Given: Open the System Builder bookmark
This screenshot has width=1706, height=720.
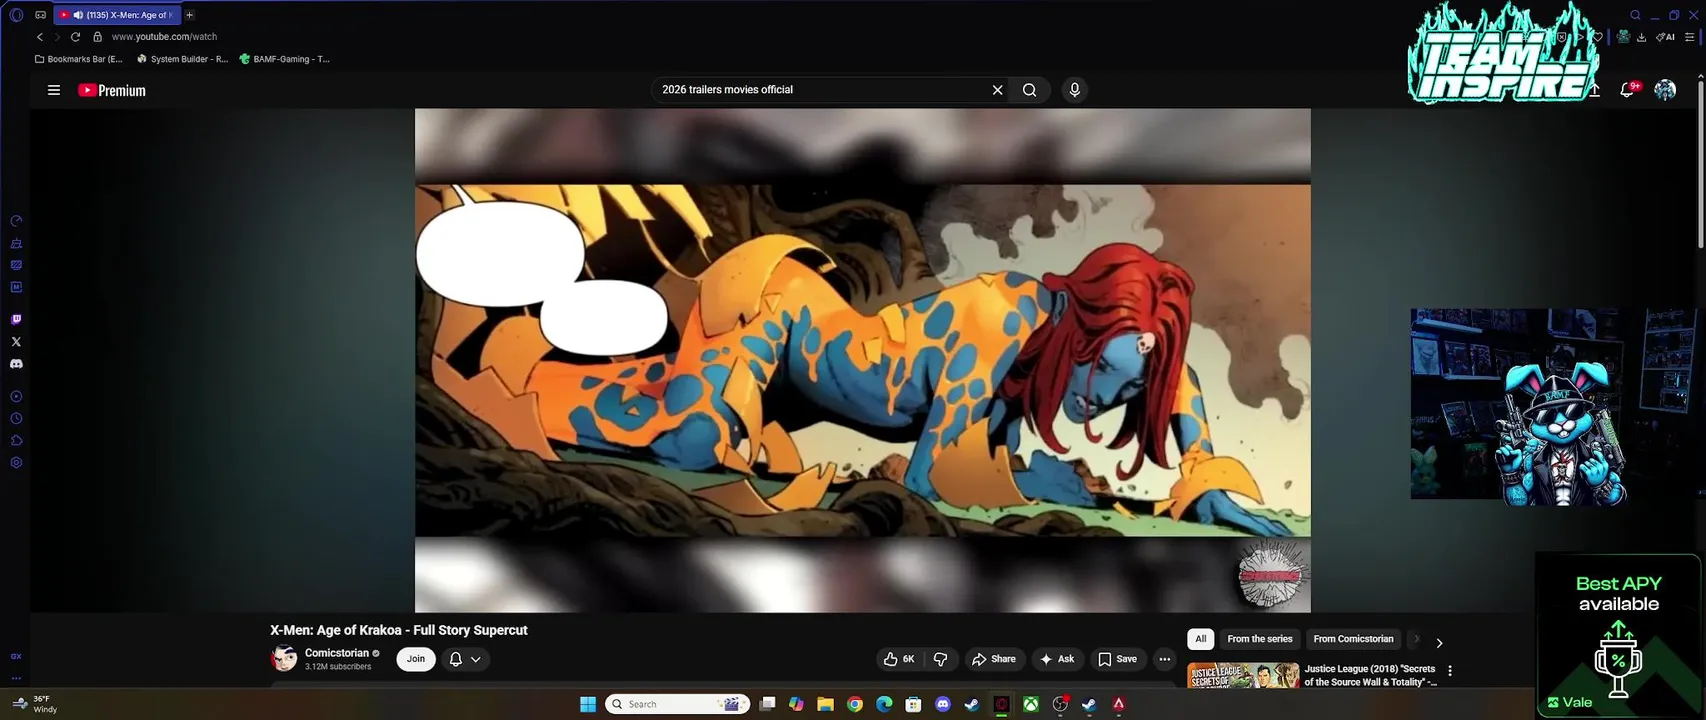Looking at the screenshot, I should 182,59.
